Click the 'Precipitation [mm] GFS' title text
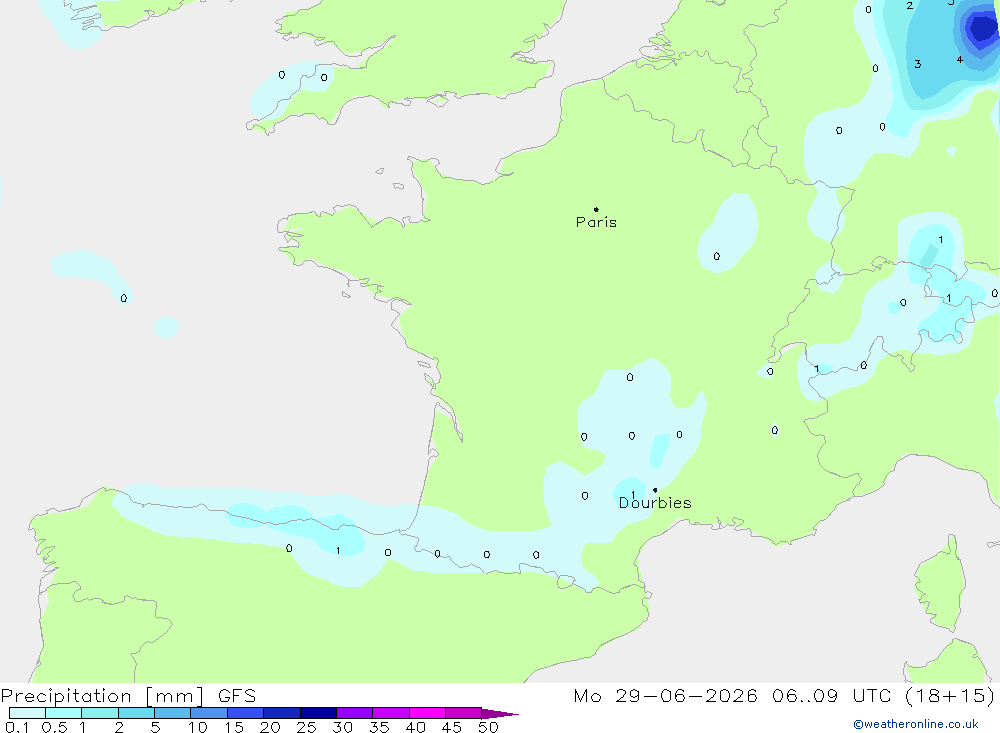This screenshot has height=733, width=1000. click(x=128, y=695)
